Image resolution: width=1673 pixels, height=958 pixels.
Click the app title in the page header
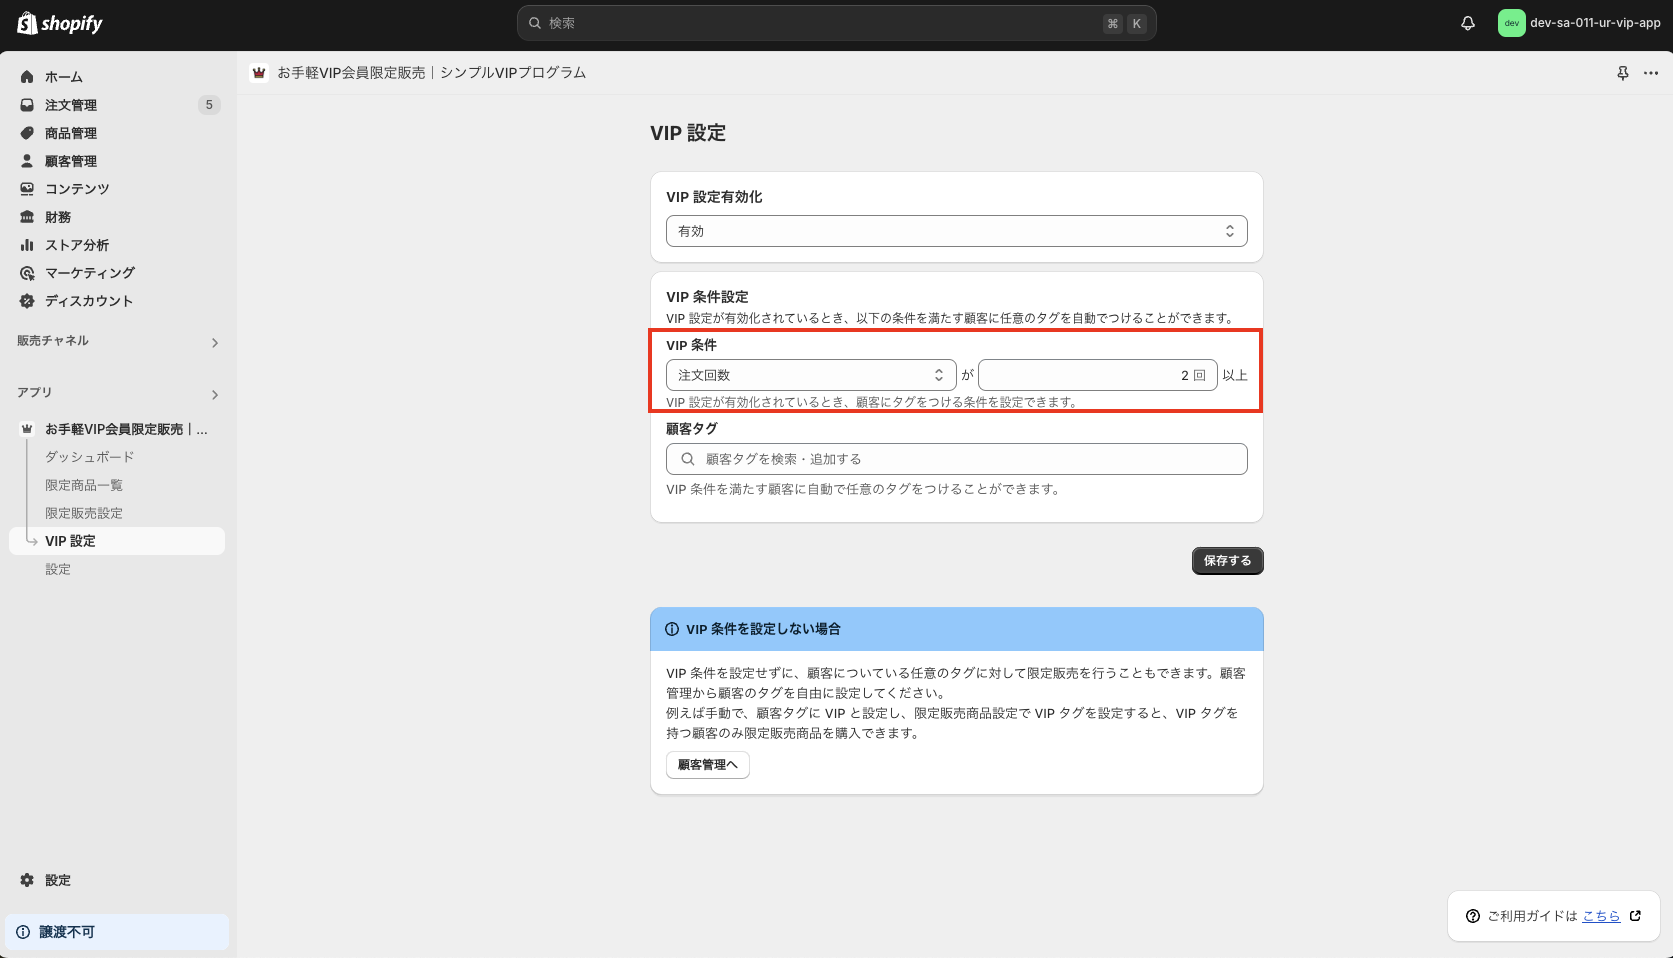coord(431,73)
